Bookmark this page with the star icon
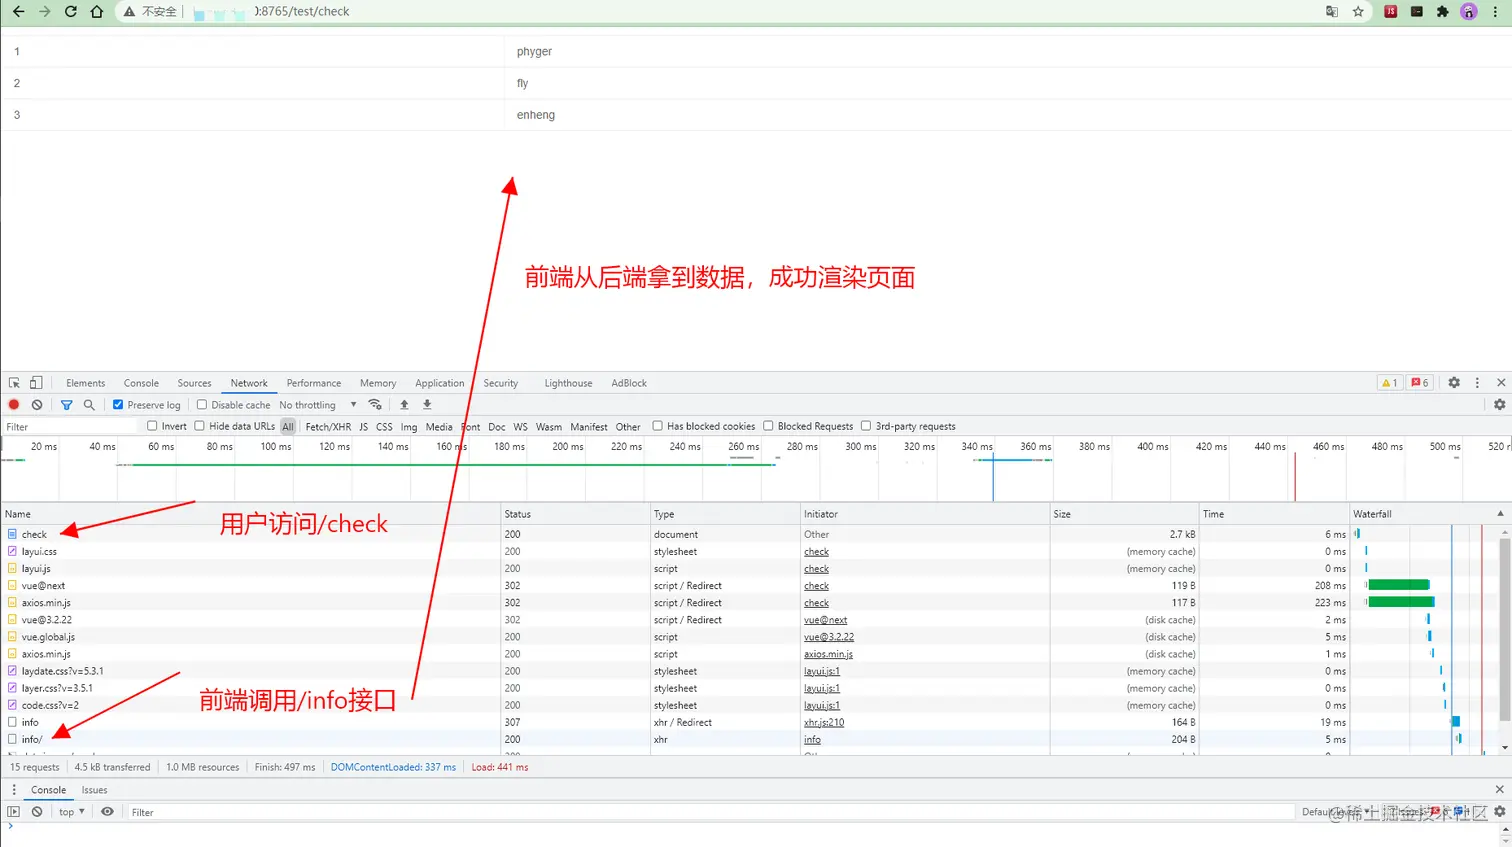1512x847 pixels. [x=1358, y=12]
